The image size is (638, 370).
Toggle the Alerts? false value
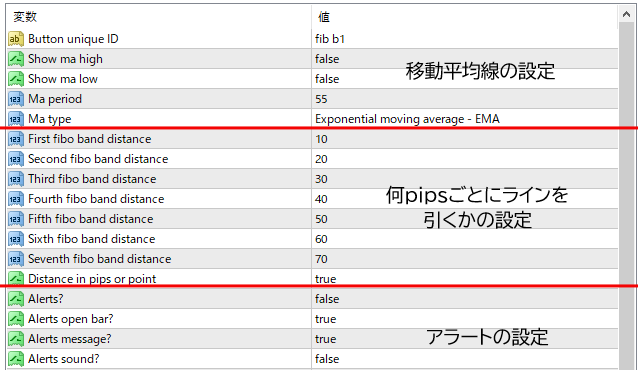(465, 299)
